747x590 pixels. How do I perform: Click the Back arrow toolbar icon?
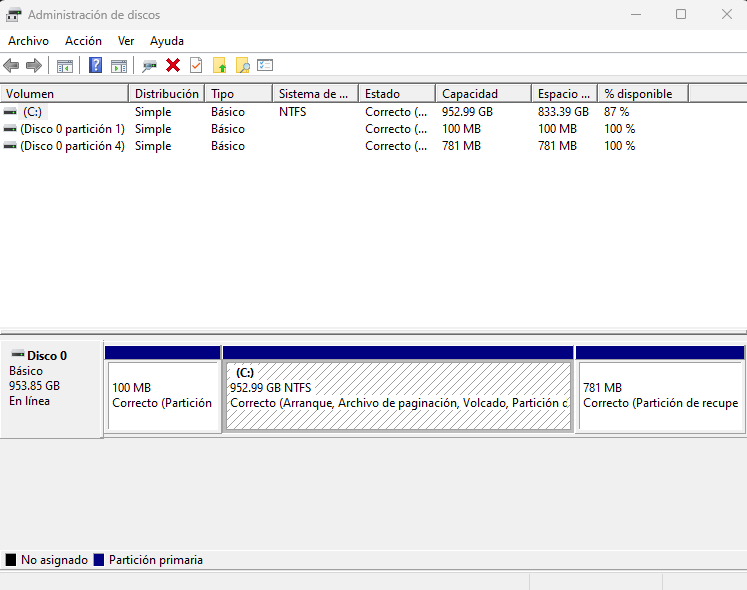pyautogui.click(x=11, y=65)
